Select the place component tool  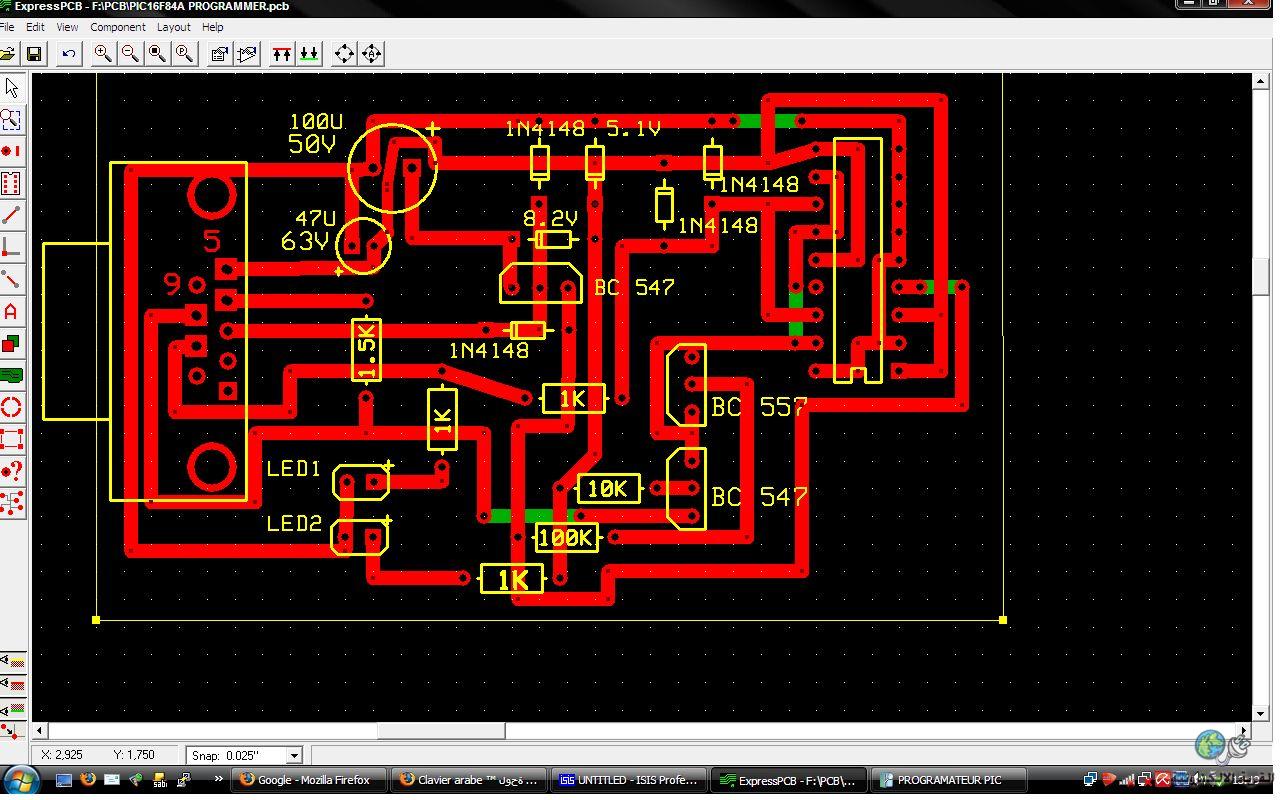pyautogui.click(x=11, y=184)
